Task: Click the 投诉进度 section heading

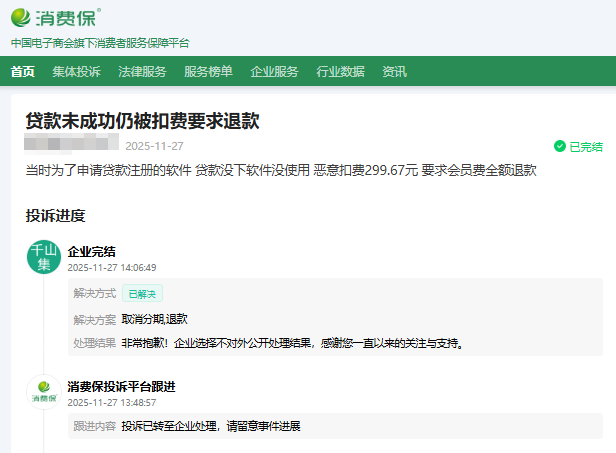Action: click(x=55, y=215)
